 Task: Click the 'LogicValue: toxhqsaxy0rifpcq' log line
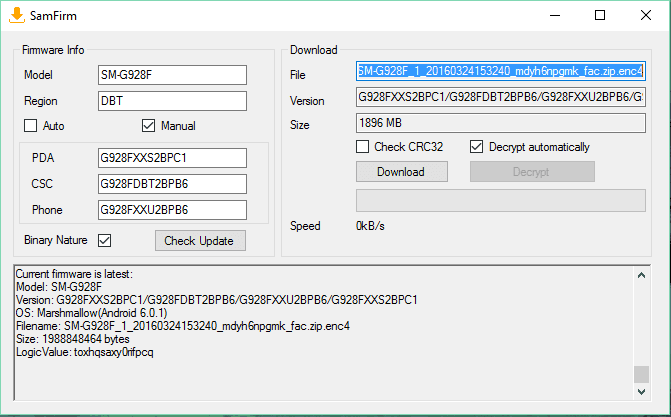[84, 352]
